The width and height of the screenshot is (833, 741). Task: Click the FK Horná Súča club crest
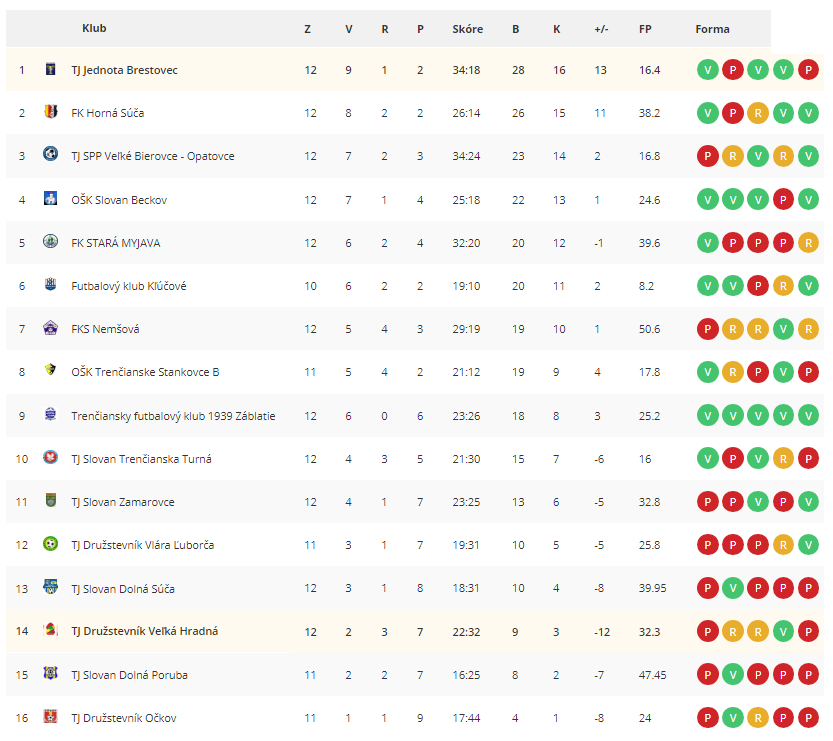pyautogui.click(x=50, y=112)
